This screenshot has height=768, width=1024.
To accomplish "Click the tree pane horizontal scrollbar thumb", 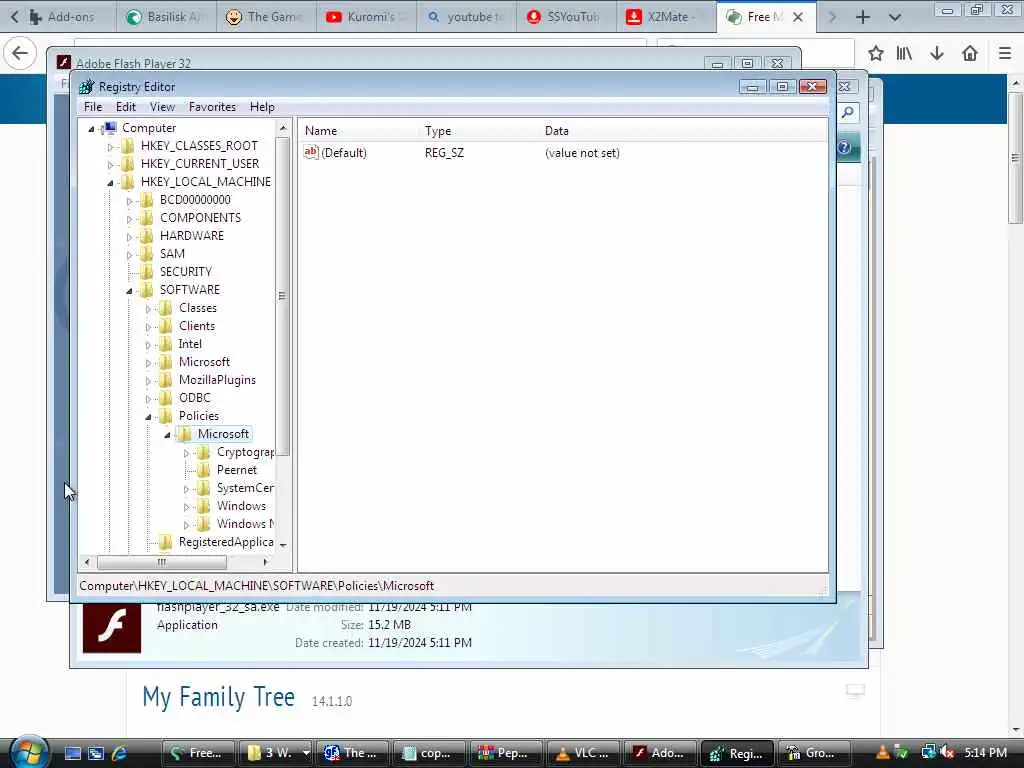I will tap(161, 562).
